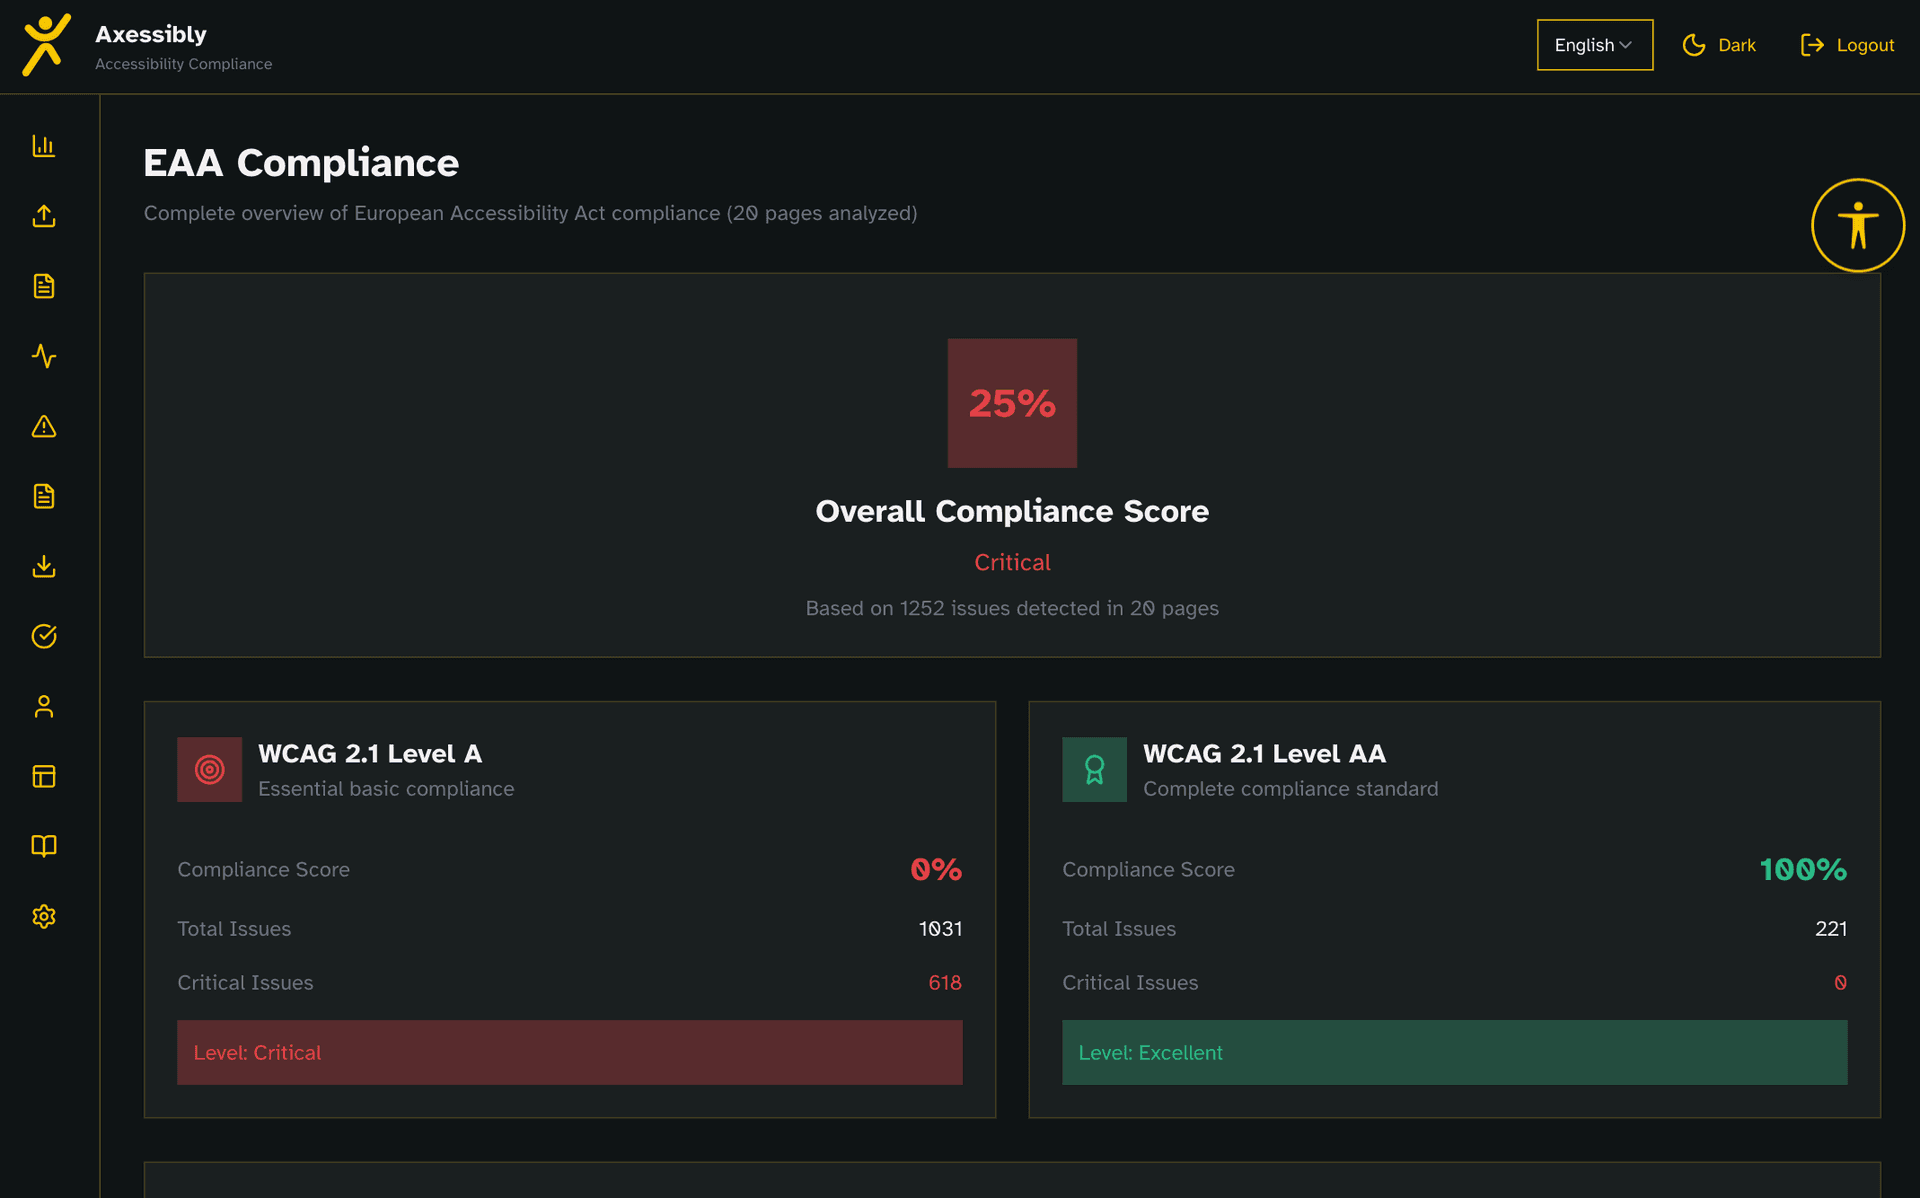1920x1198 pixels.
Task: Select the upload icon in the sidebar
Action: [x=44, y=216]
